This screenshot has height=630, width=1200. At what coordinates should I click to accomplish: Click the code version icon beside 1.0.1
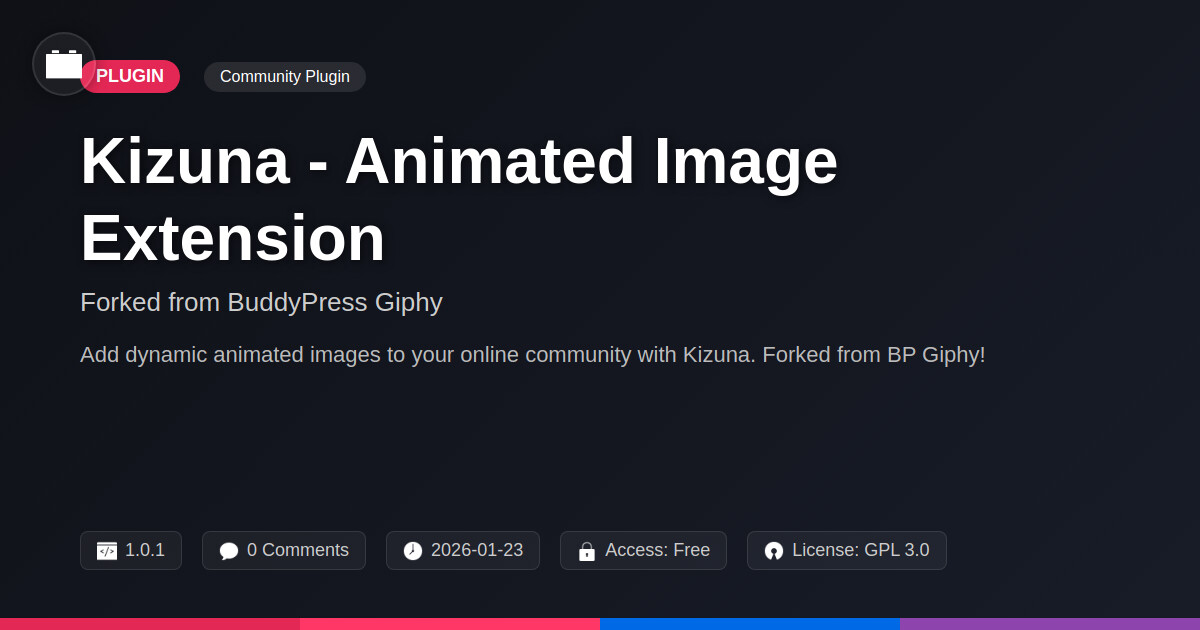pos(107,551)
